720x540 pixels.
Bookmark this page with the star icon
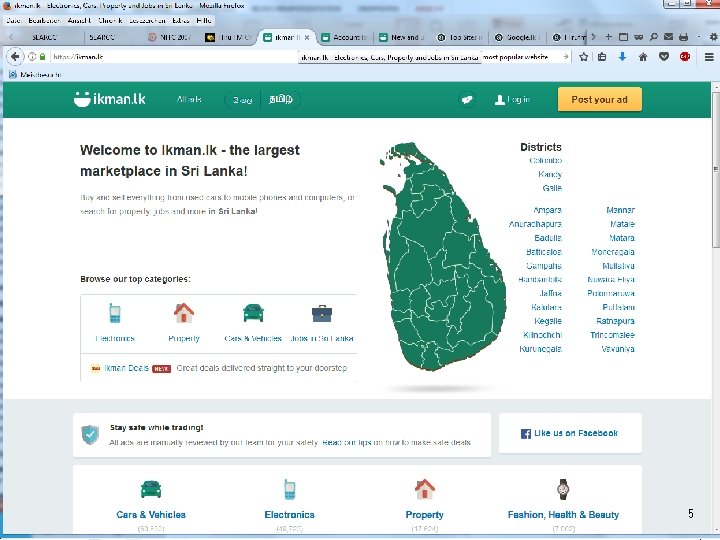pyautogui.click(x=584, y=56)
